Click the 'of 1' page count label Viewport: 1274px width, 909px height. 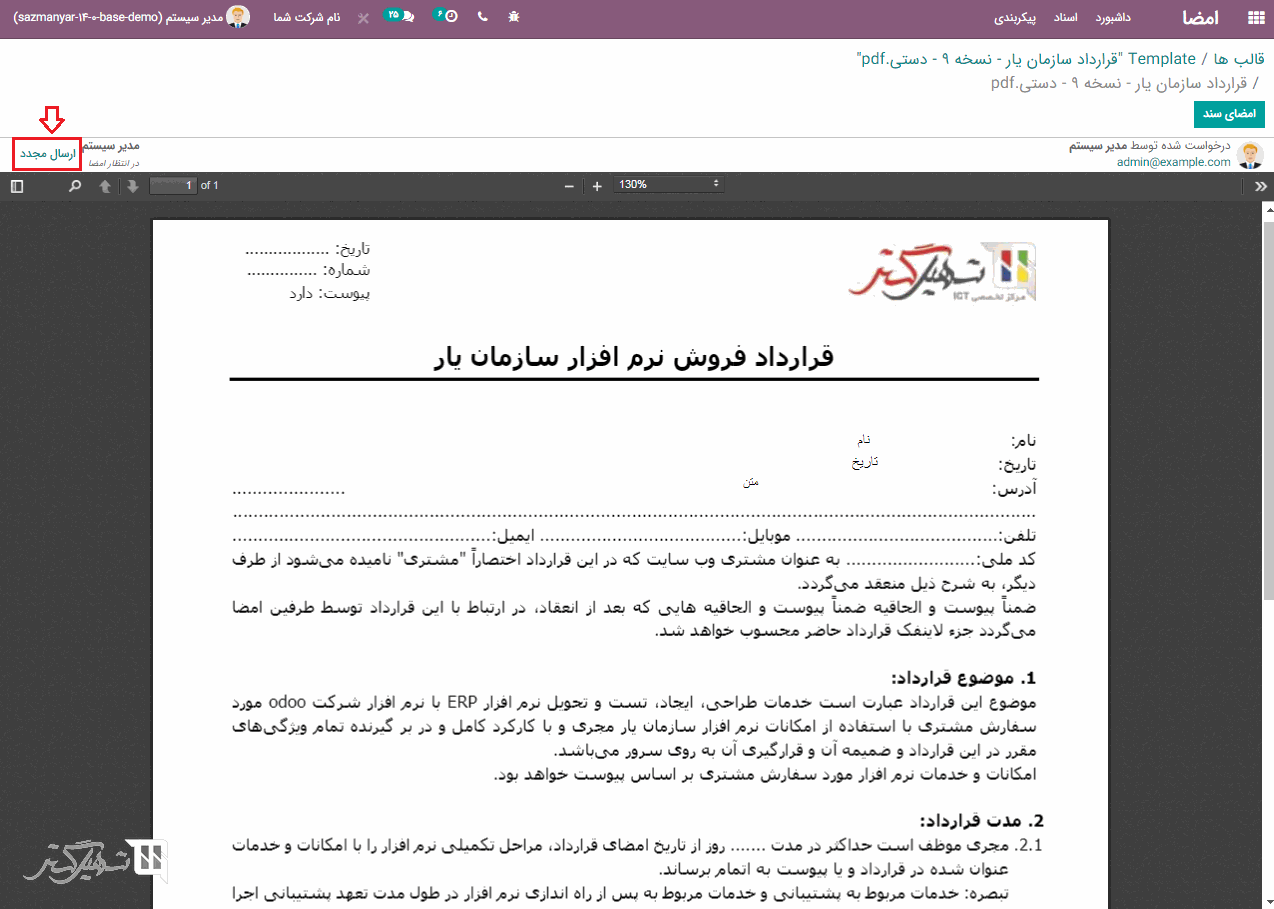tap(210, 185)
